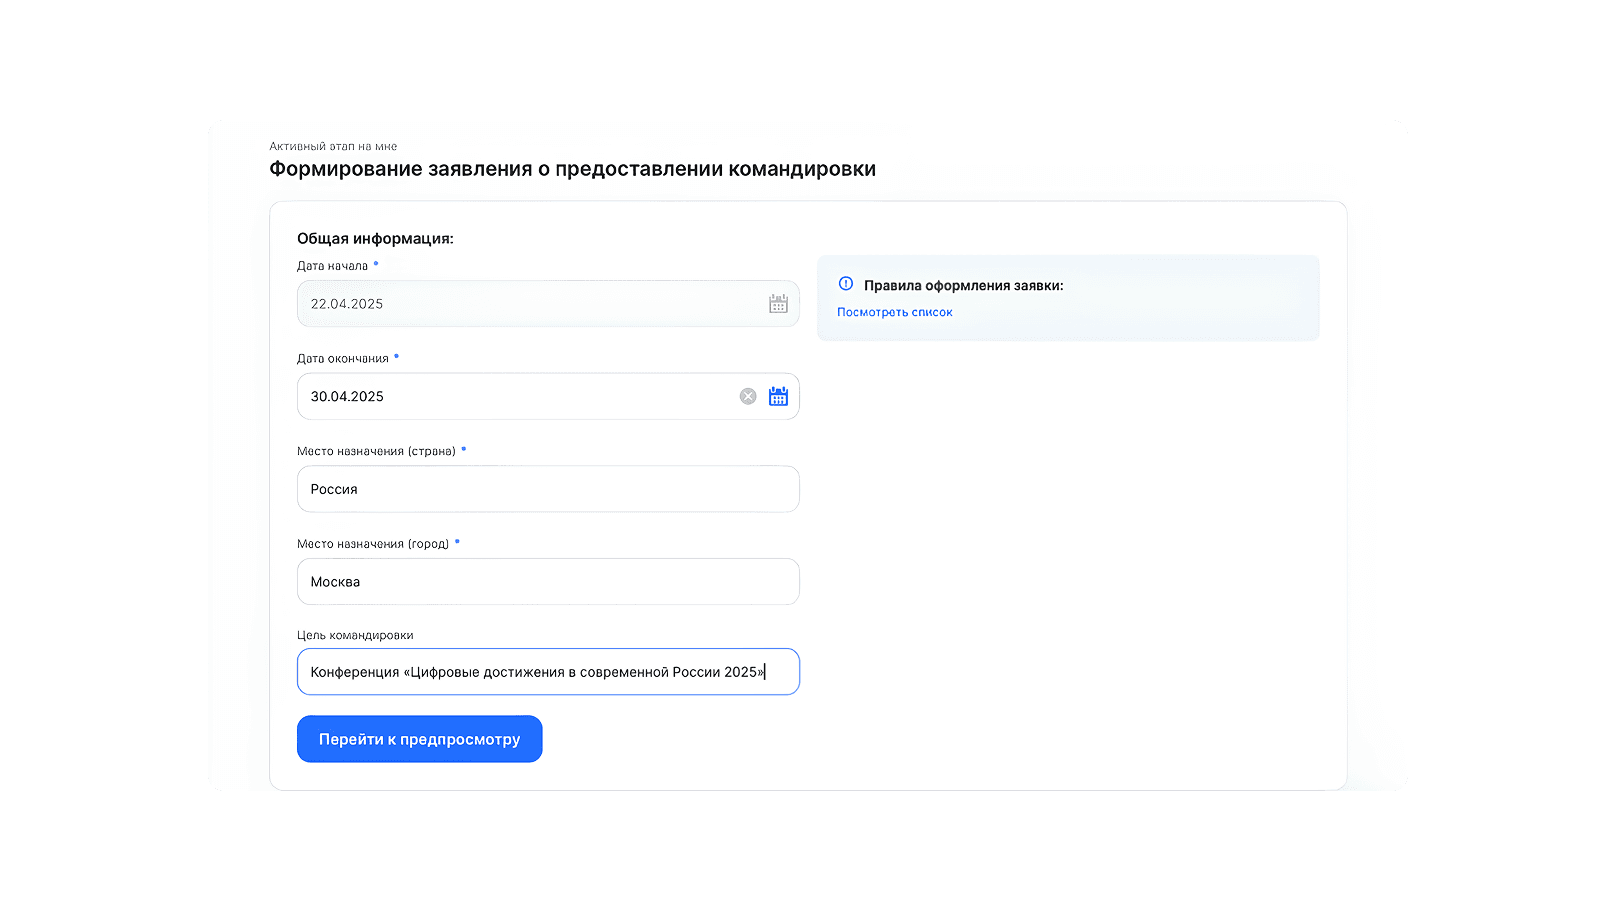Focus the Дата окончания field with 30.04.2025
Image resolution: width=1617 pixels, height=911 pixels.
tap(548, 397)
